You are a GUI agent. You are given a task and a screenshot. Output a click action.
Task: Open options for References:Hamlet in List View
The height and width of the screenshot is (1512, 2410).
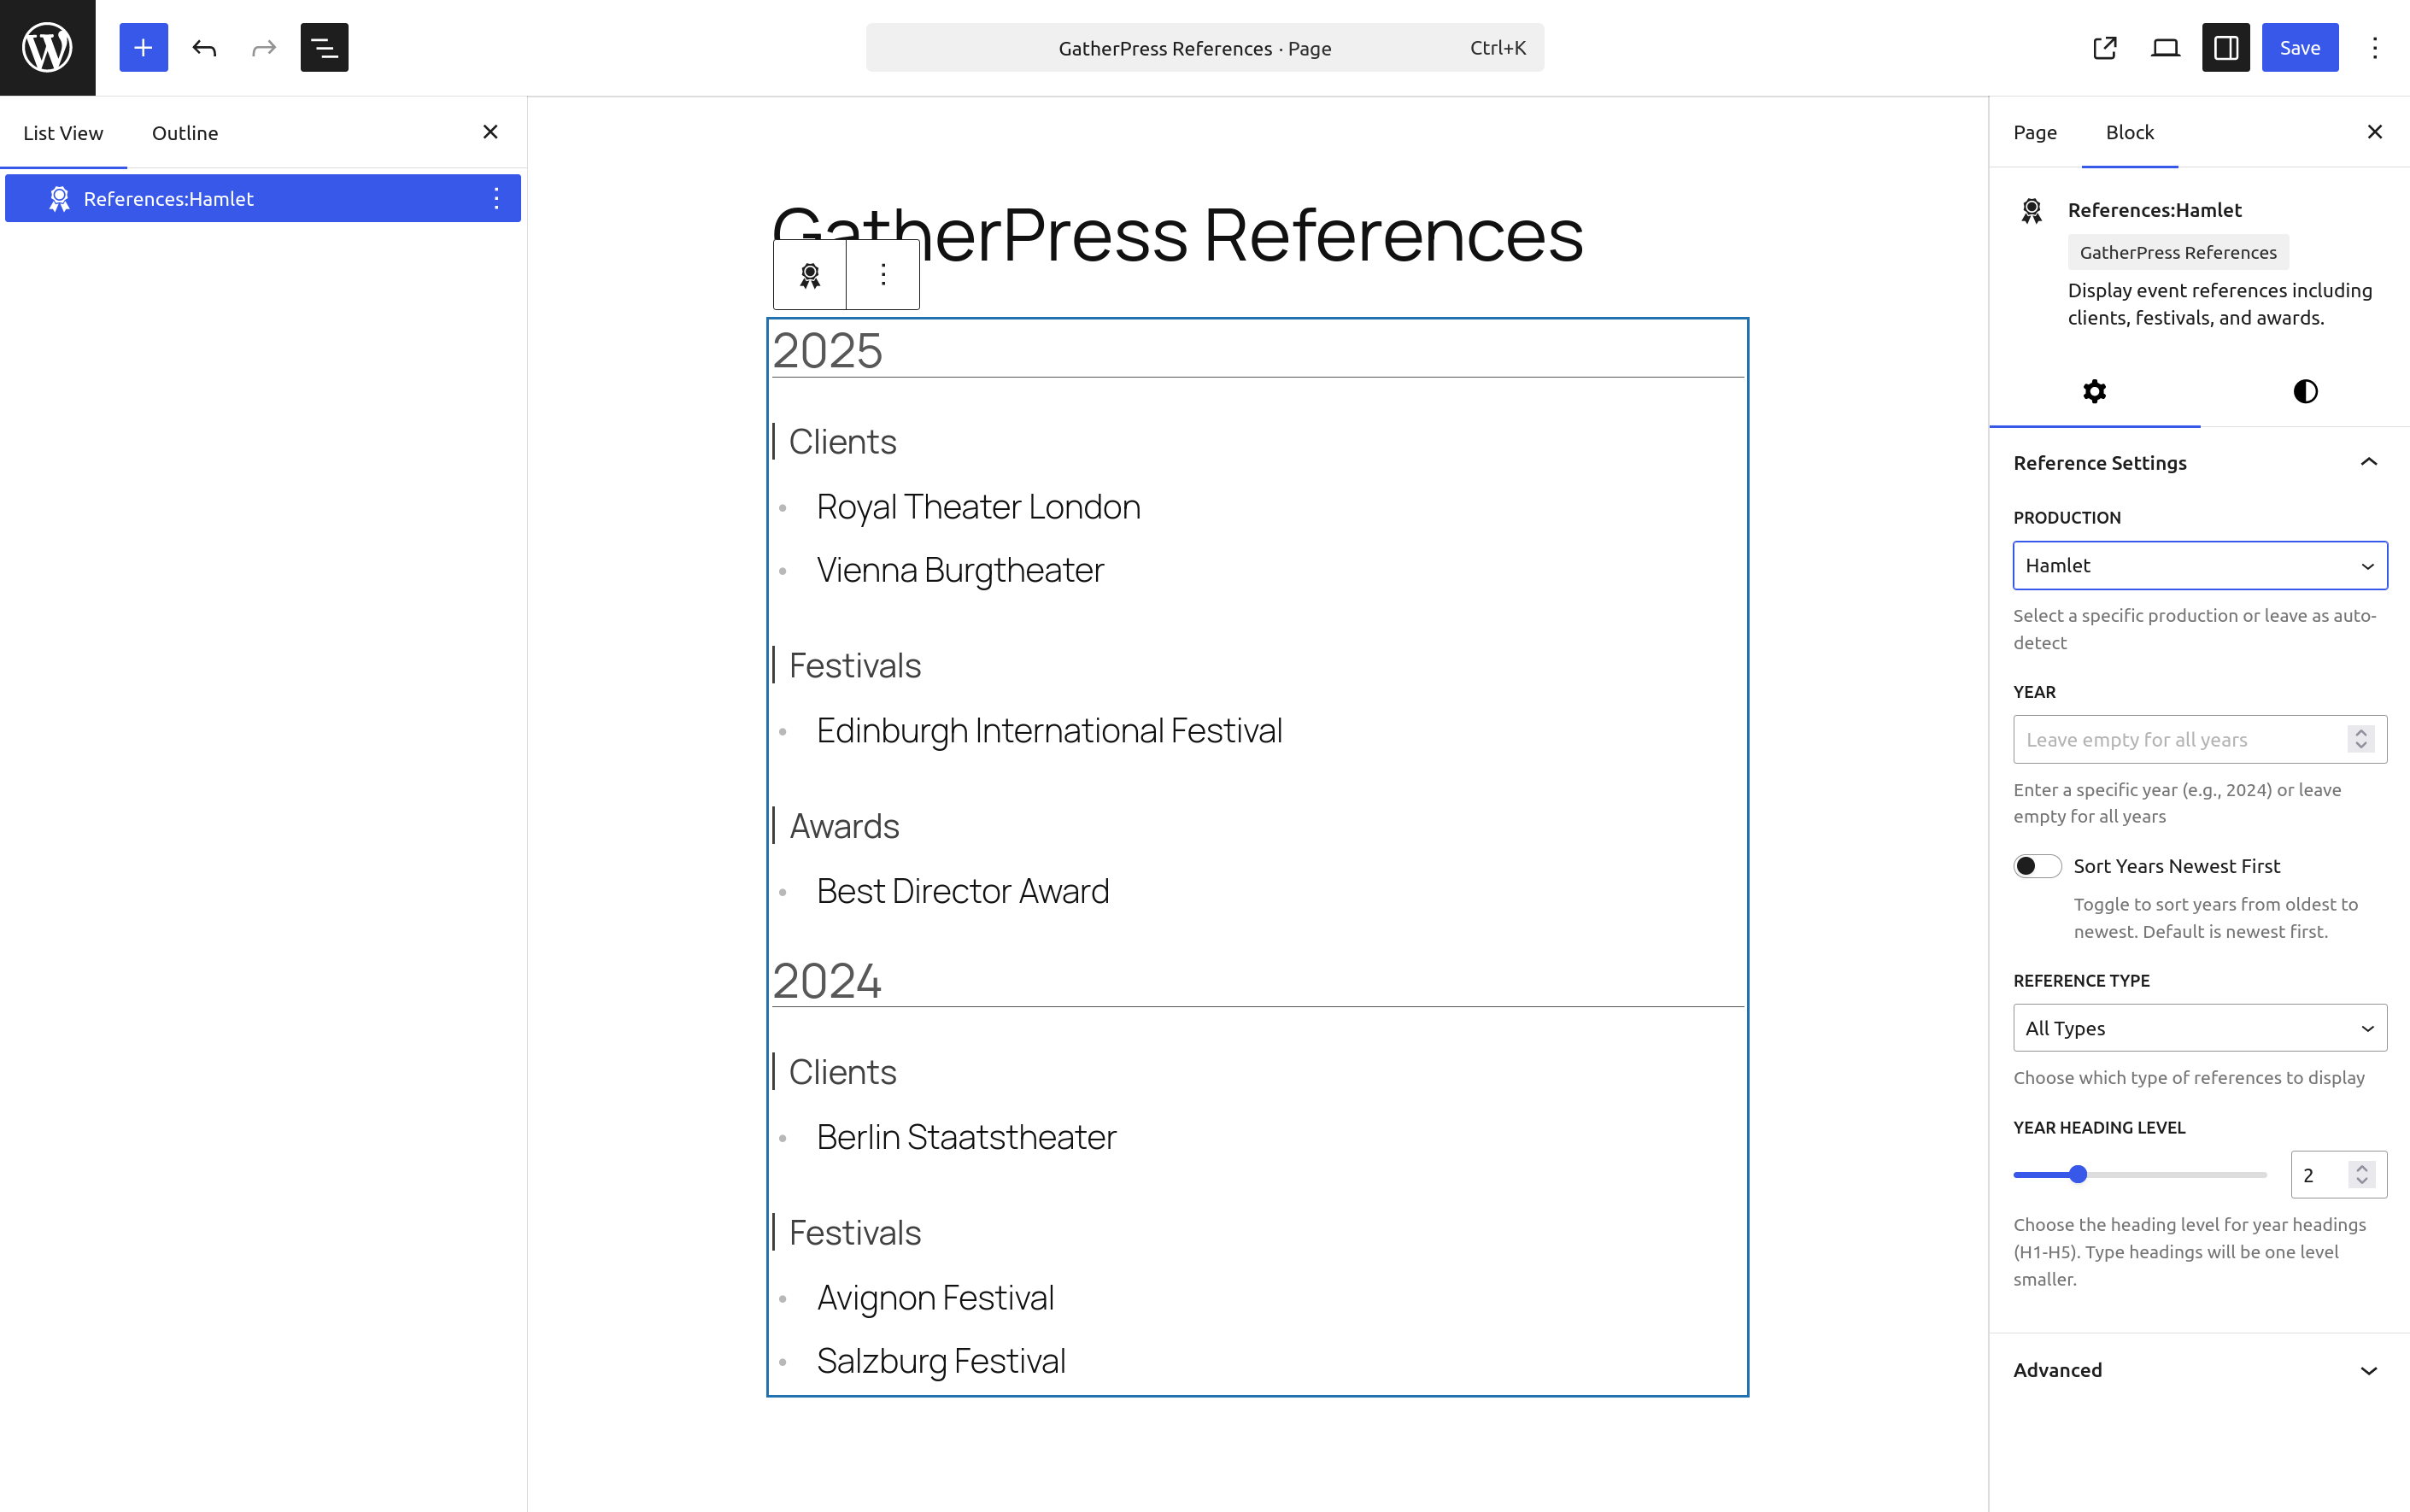click(x=497, y=198)
